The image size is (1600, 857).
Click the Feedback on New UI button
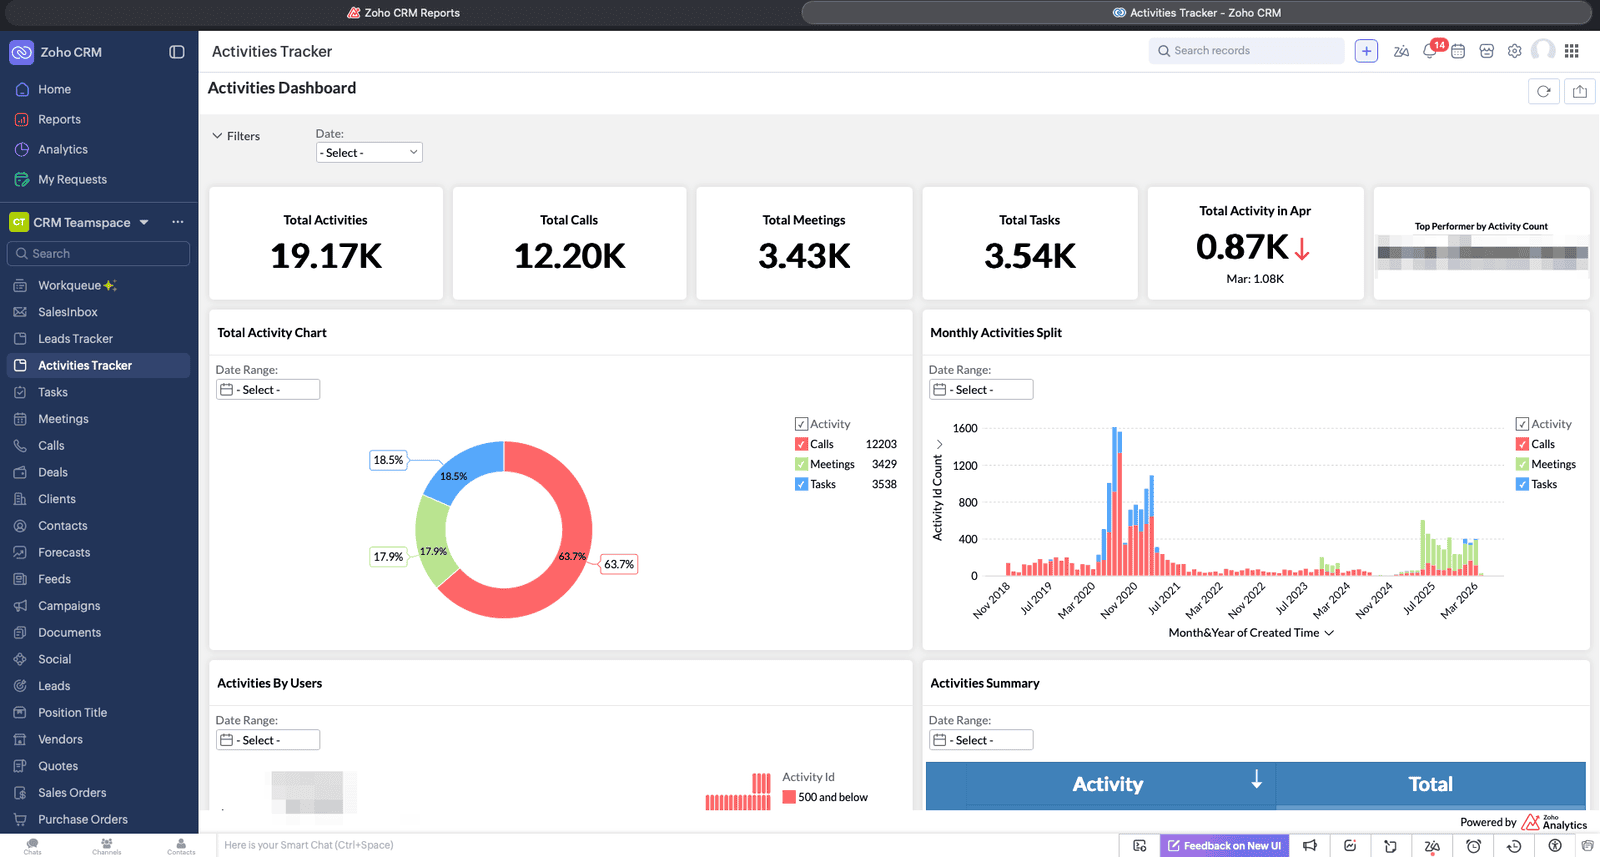[x=1224, y=846]
